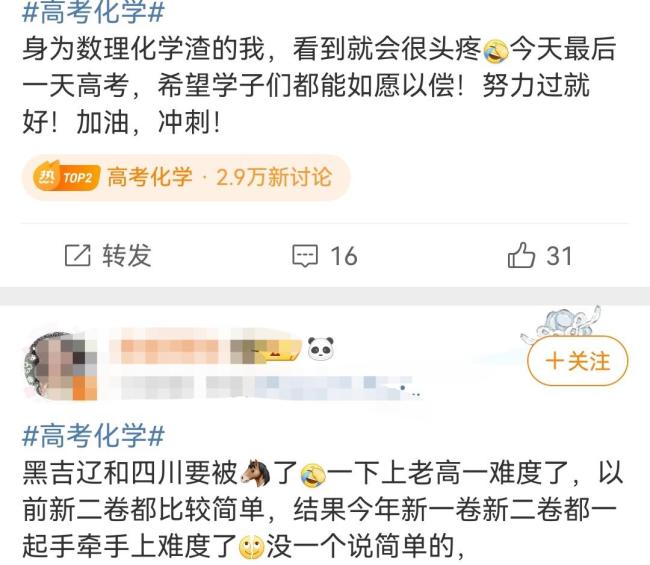Tap the orange hot flame TOP2 badge
Screen dimensions: 650x565
[x=66, y=177]
